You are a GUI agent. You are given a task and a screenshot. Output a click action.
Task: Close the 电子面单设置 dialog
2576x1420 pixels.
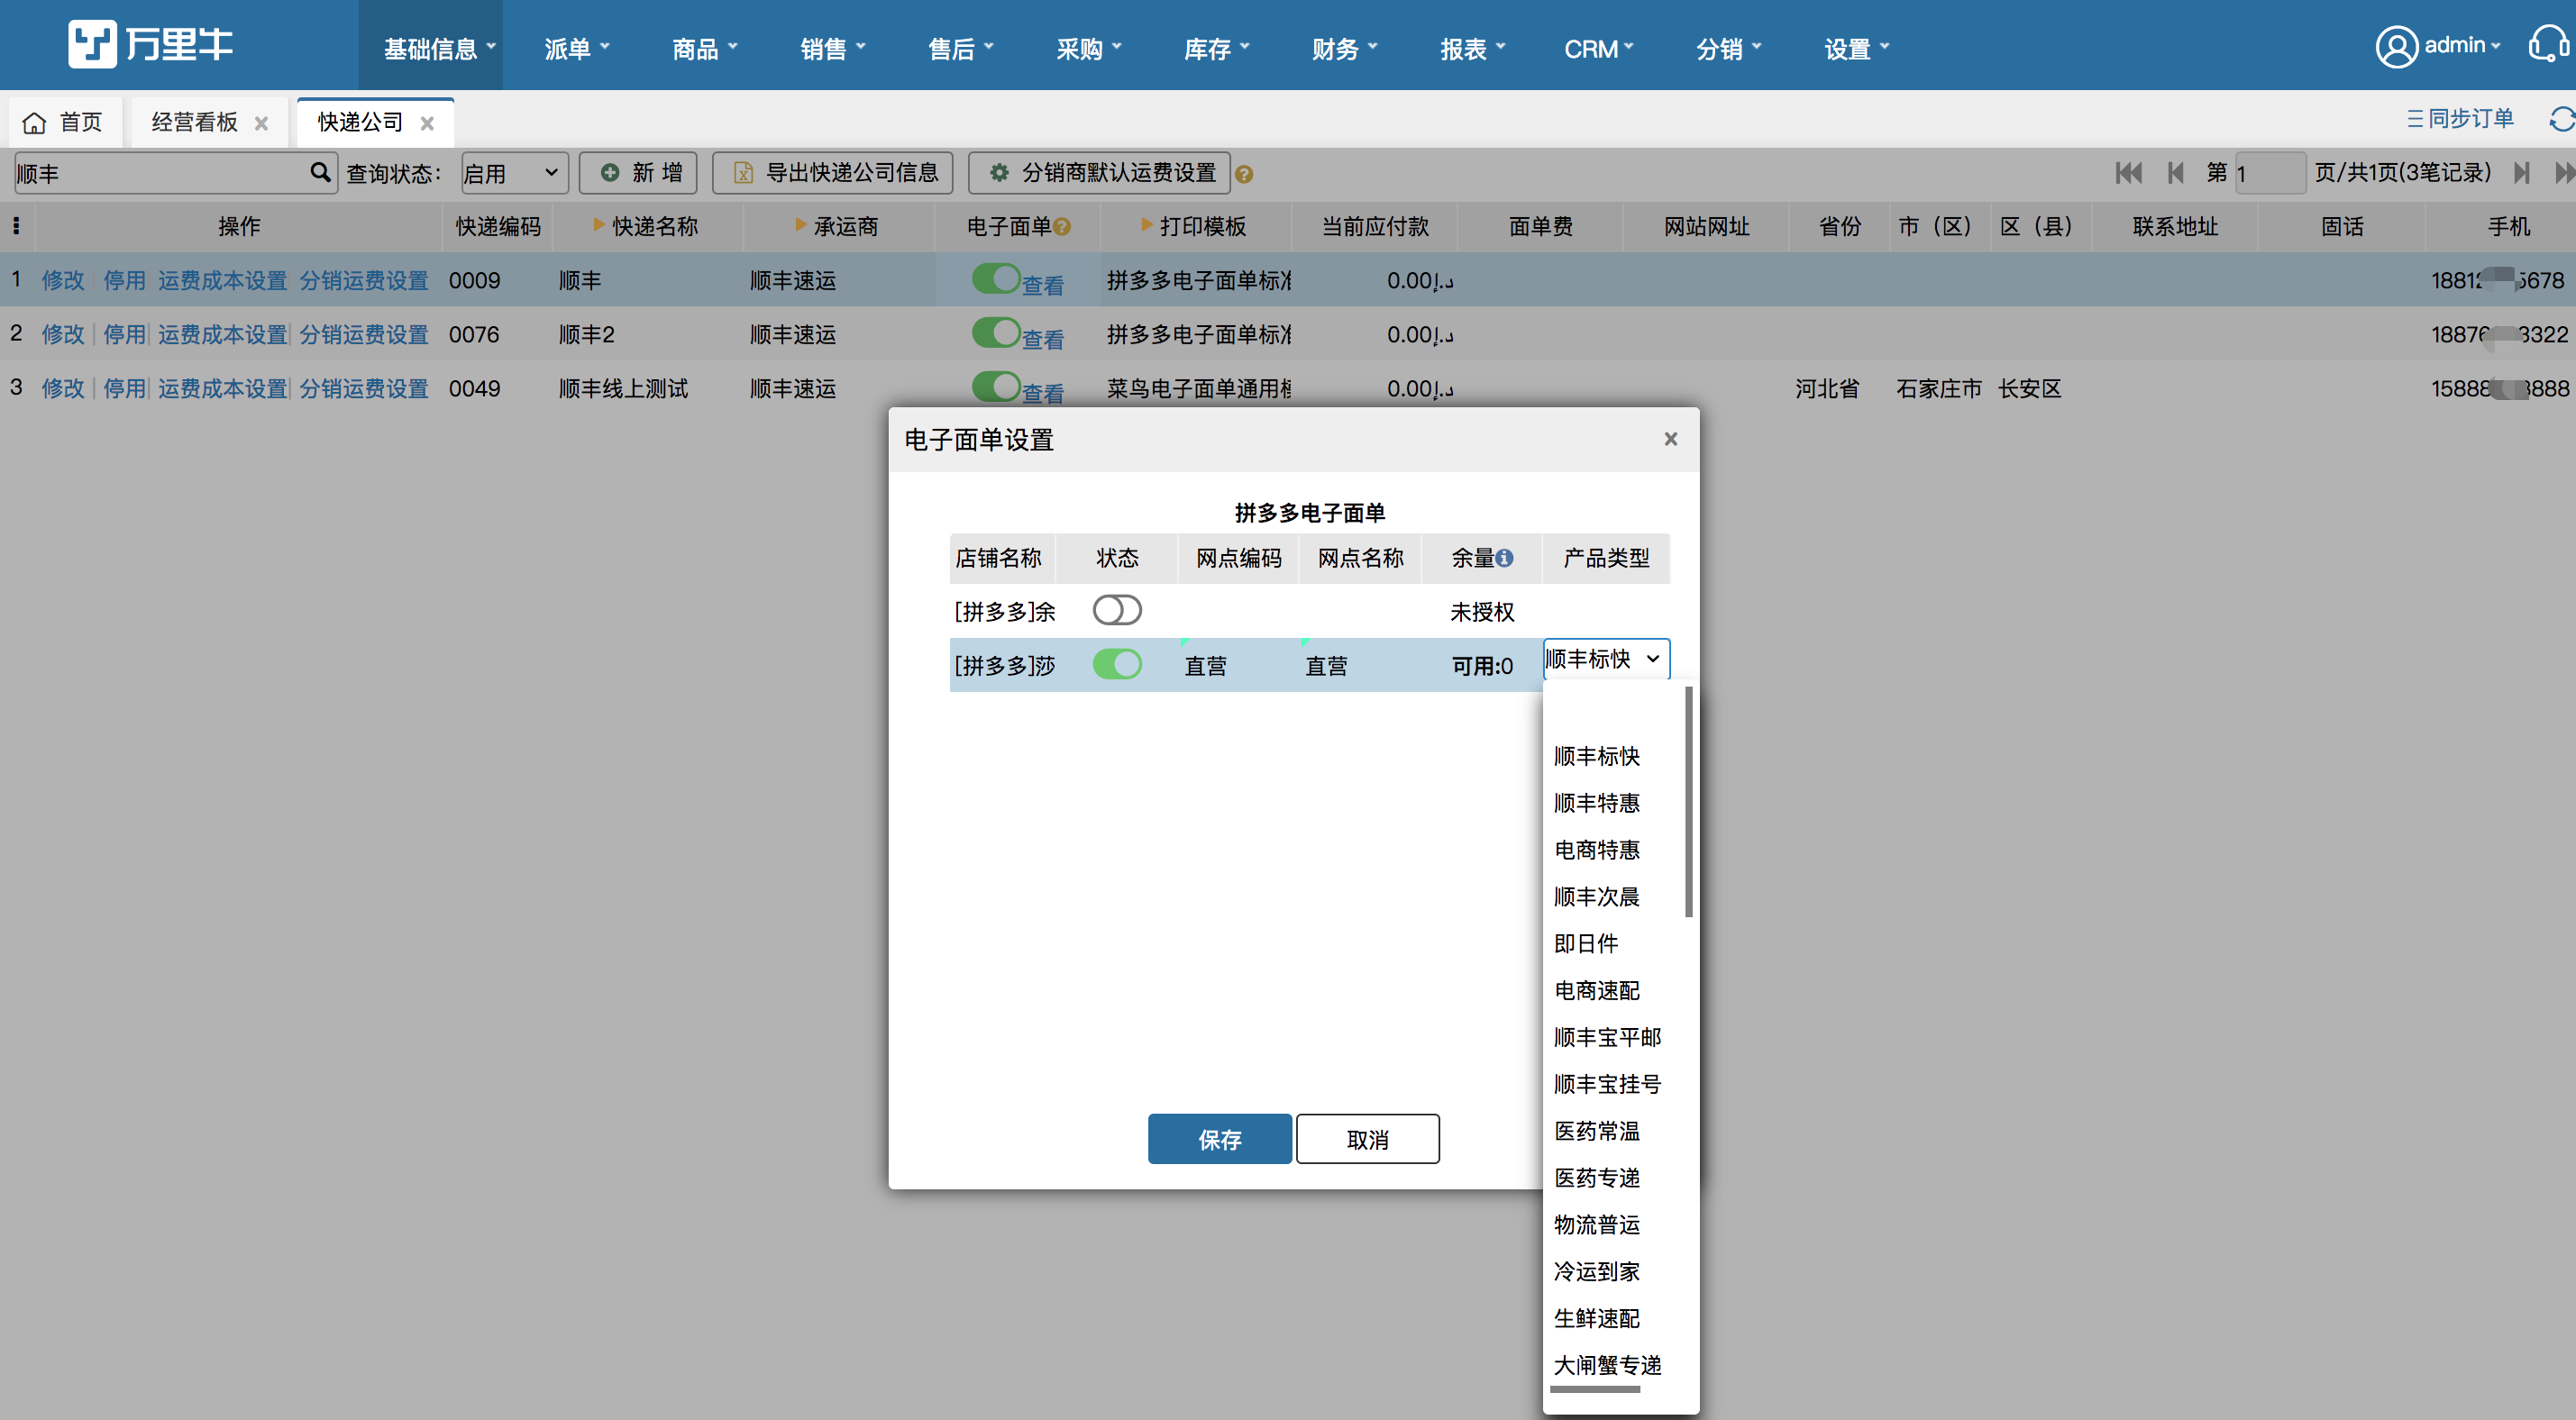[x=1670, y=439]
